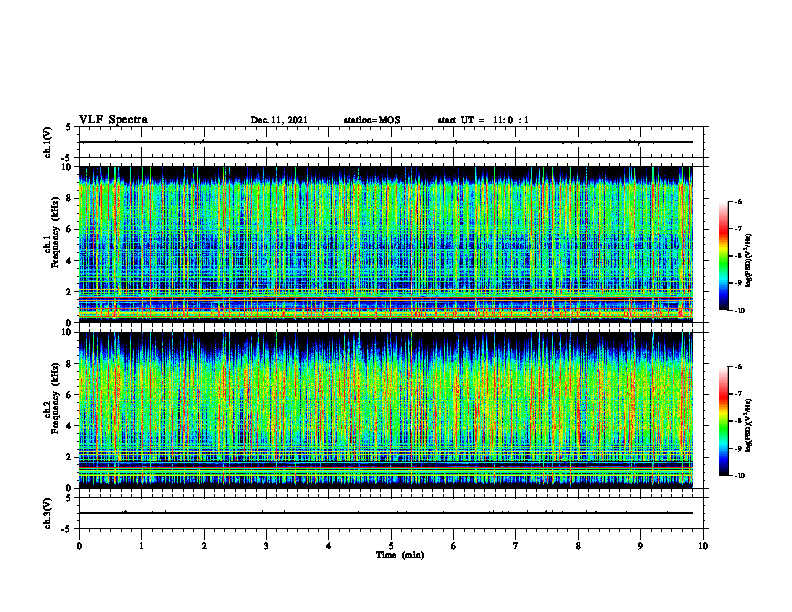
Task: Click the time axis tick label "10"
Action: point(703,546)
